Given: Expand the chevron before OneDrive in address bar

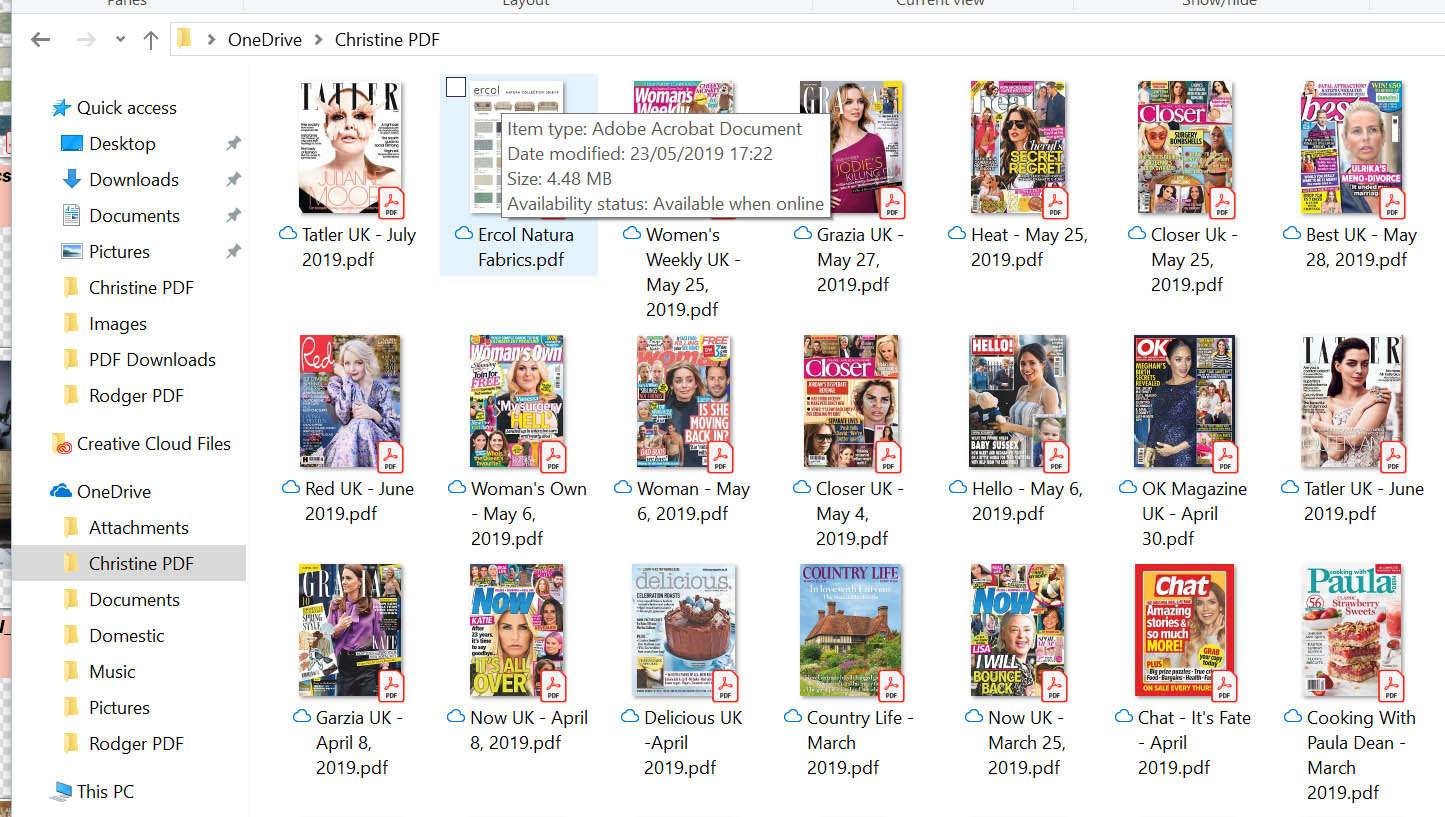Looking at the screenshot, I should tap(211, 40).
